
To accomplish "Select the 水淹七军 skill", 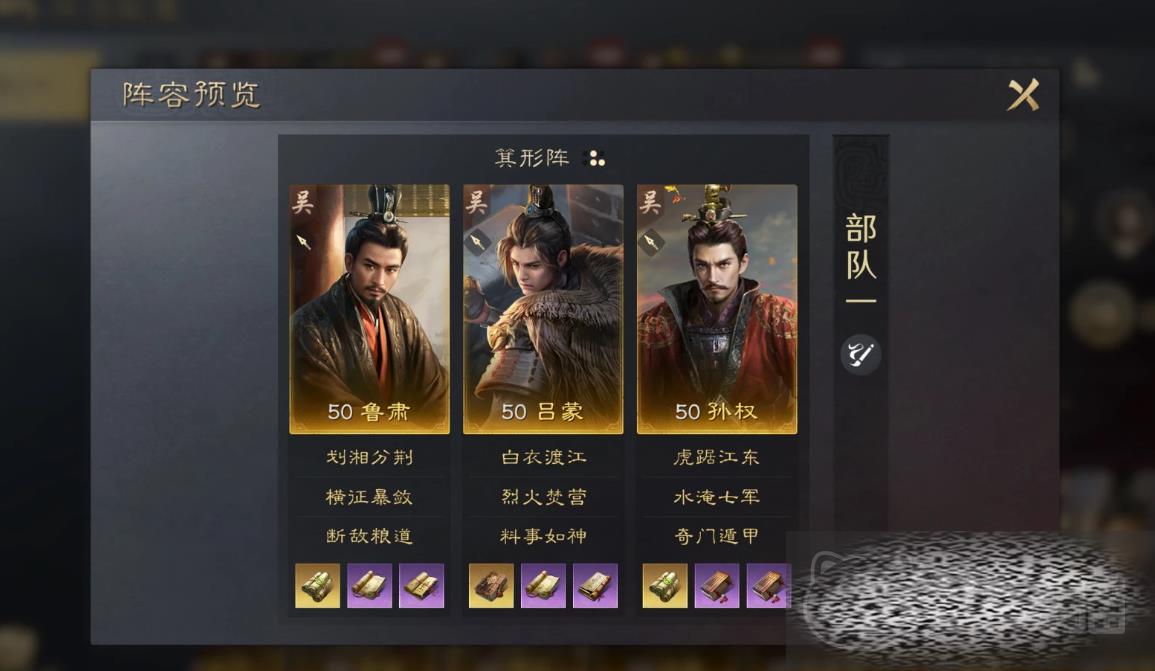I will [716, 497].
